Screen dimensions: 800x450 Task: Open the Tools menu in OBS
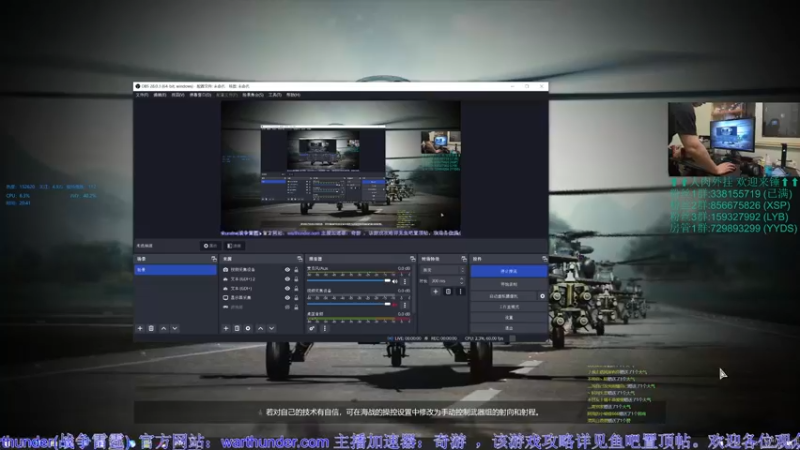point(275,95)
